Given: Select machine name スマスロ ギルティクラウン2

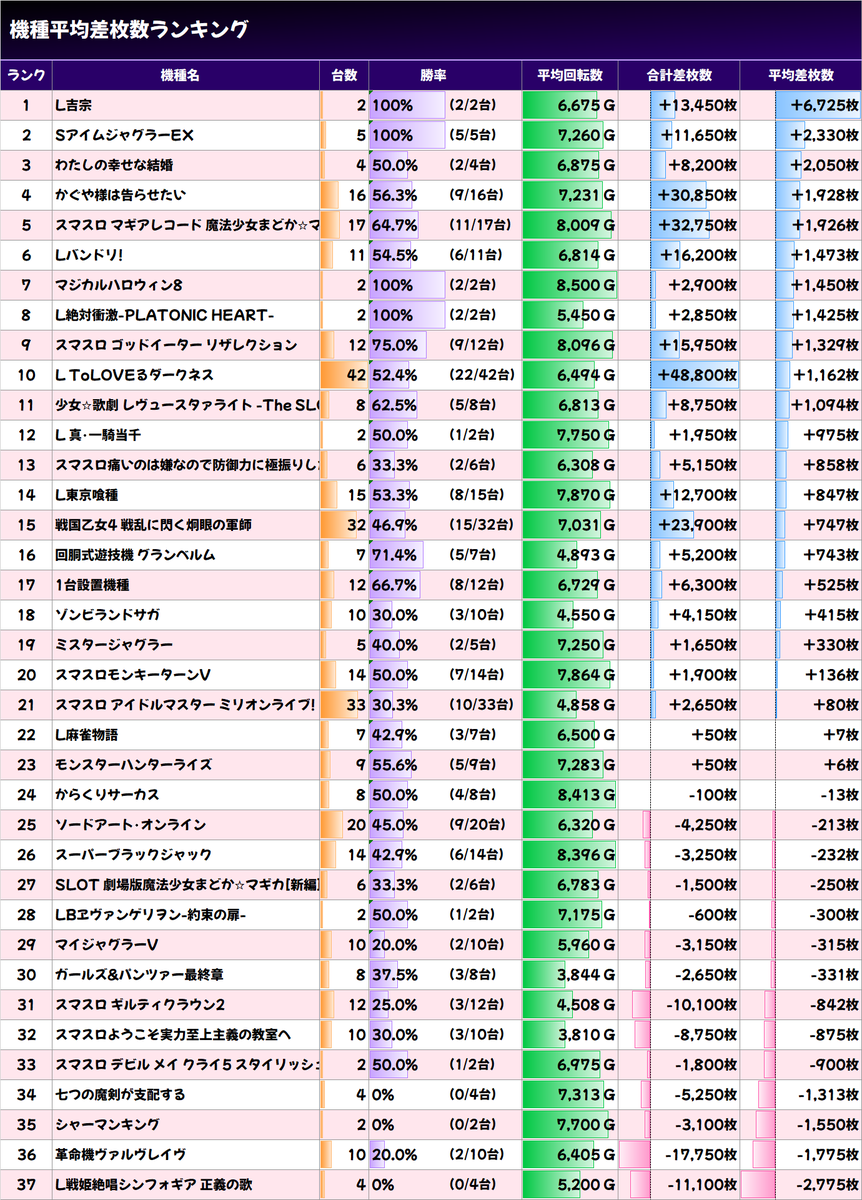Looking at the screenshot, I should click(x=139, y=1005).
